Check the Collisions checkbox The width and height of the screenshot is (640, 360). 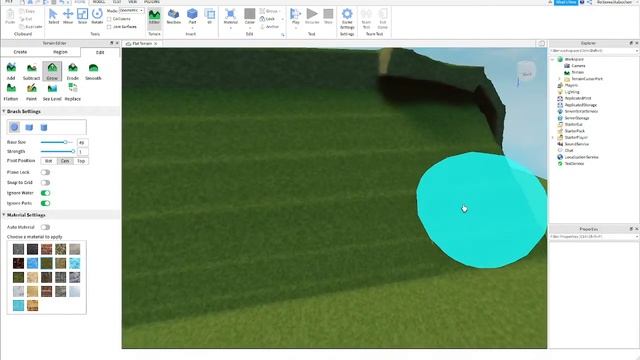[x=109, y=19]
